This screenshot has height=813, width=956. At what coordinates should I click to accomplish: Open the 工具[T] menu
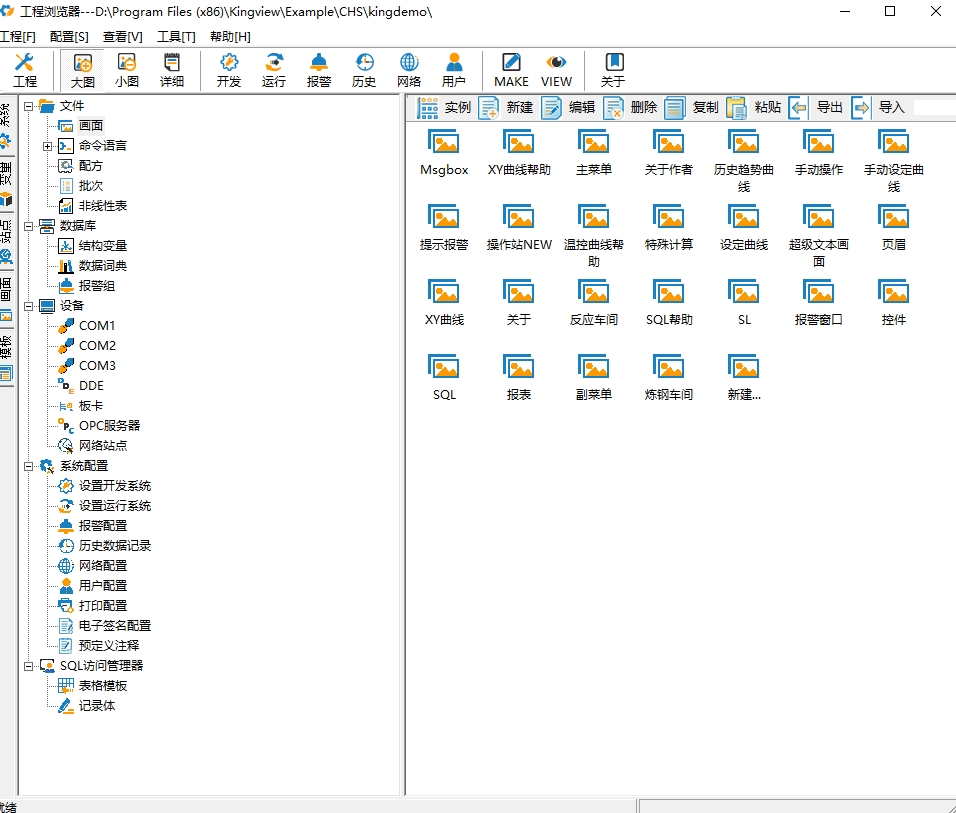[176, 37]
